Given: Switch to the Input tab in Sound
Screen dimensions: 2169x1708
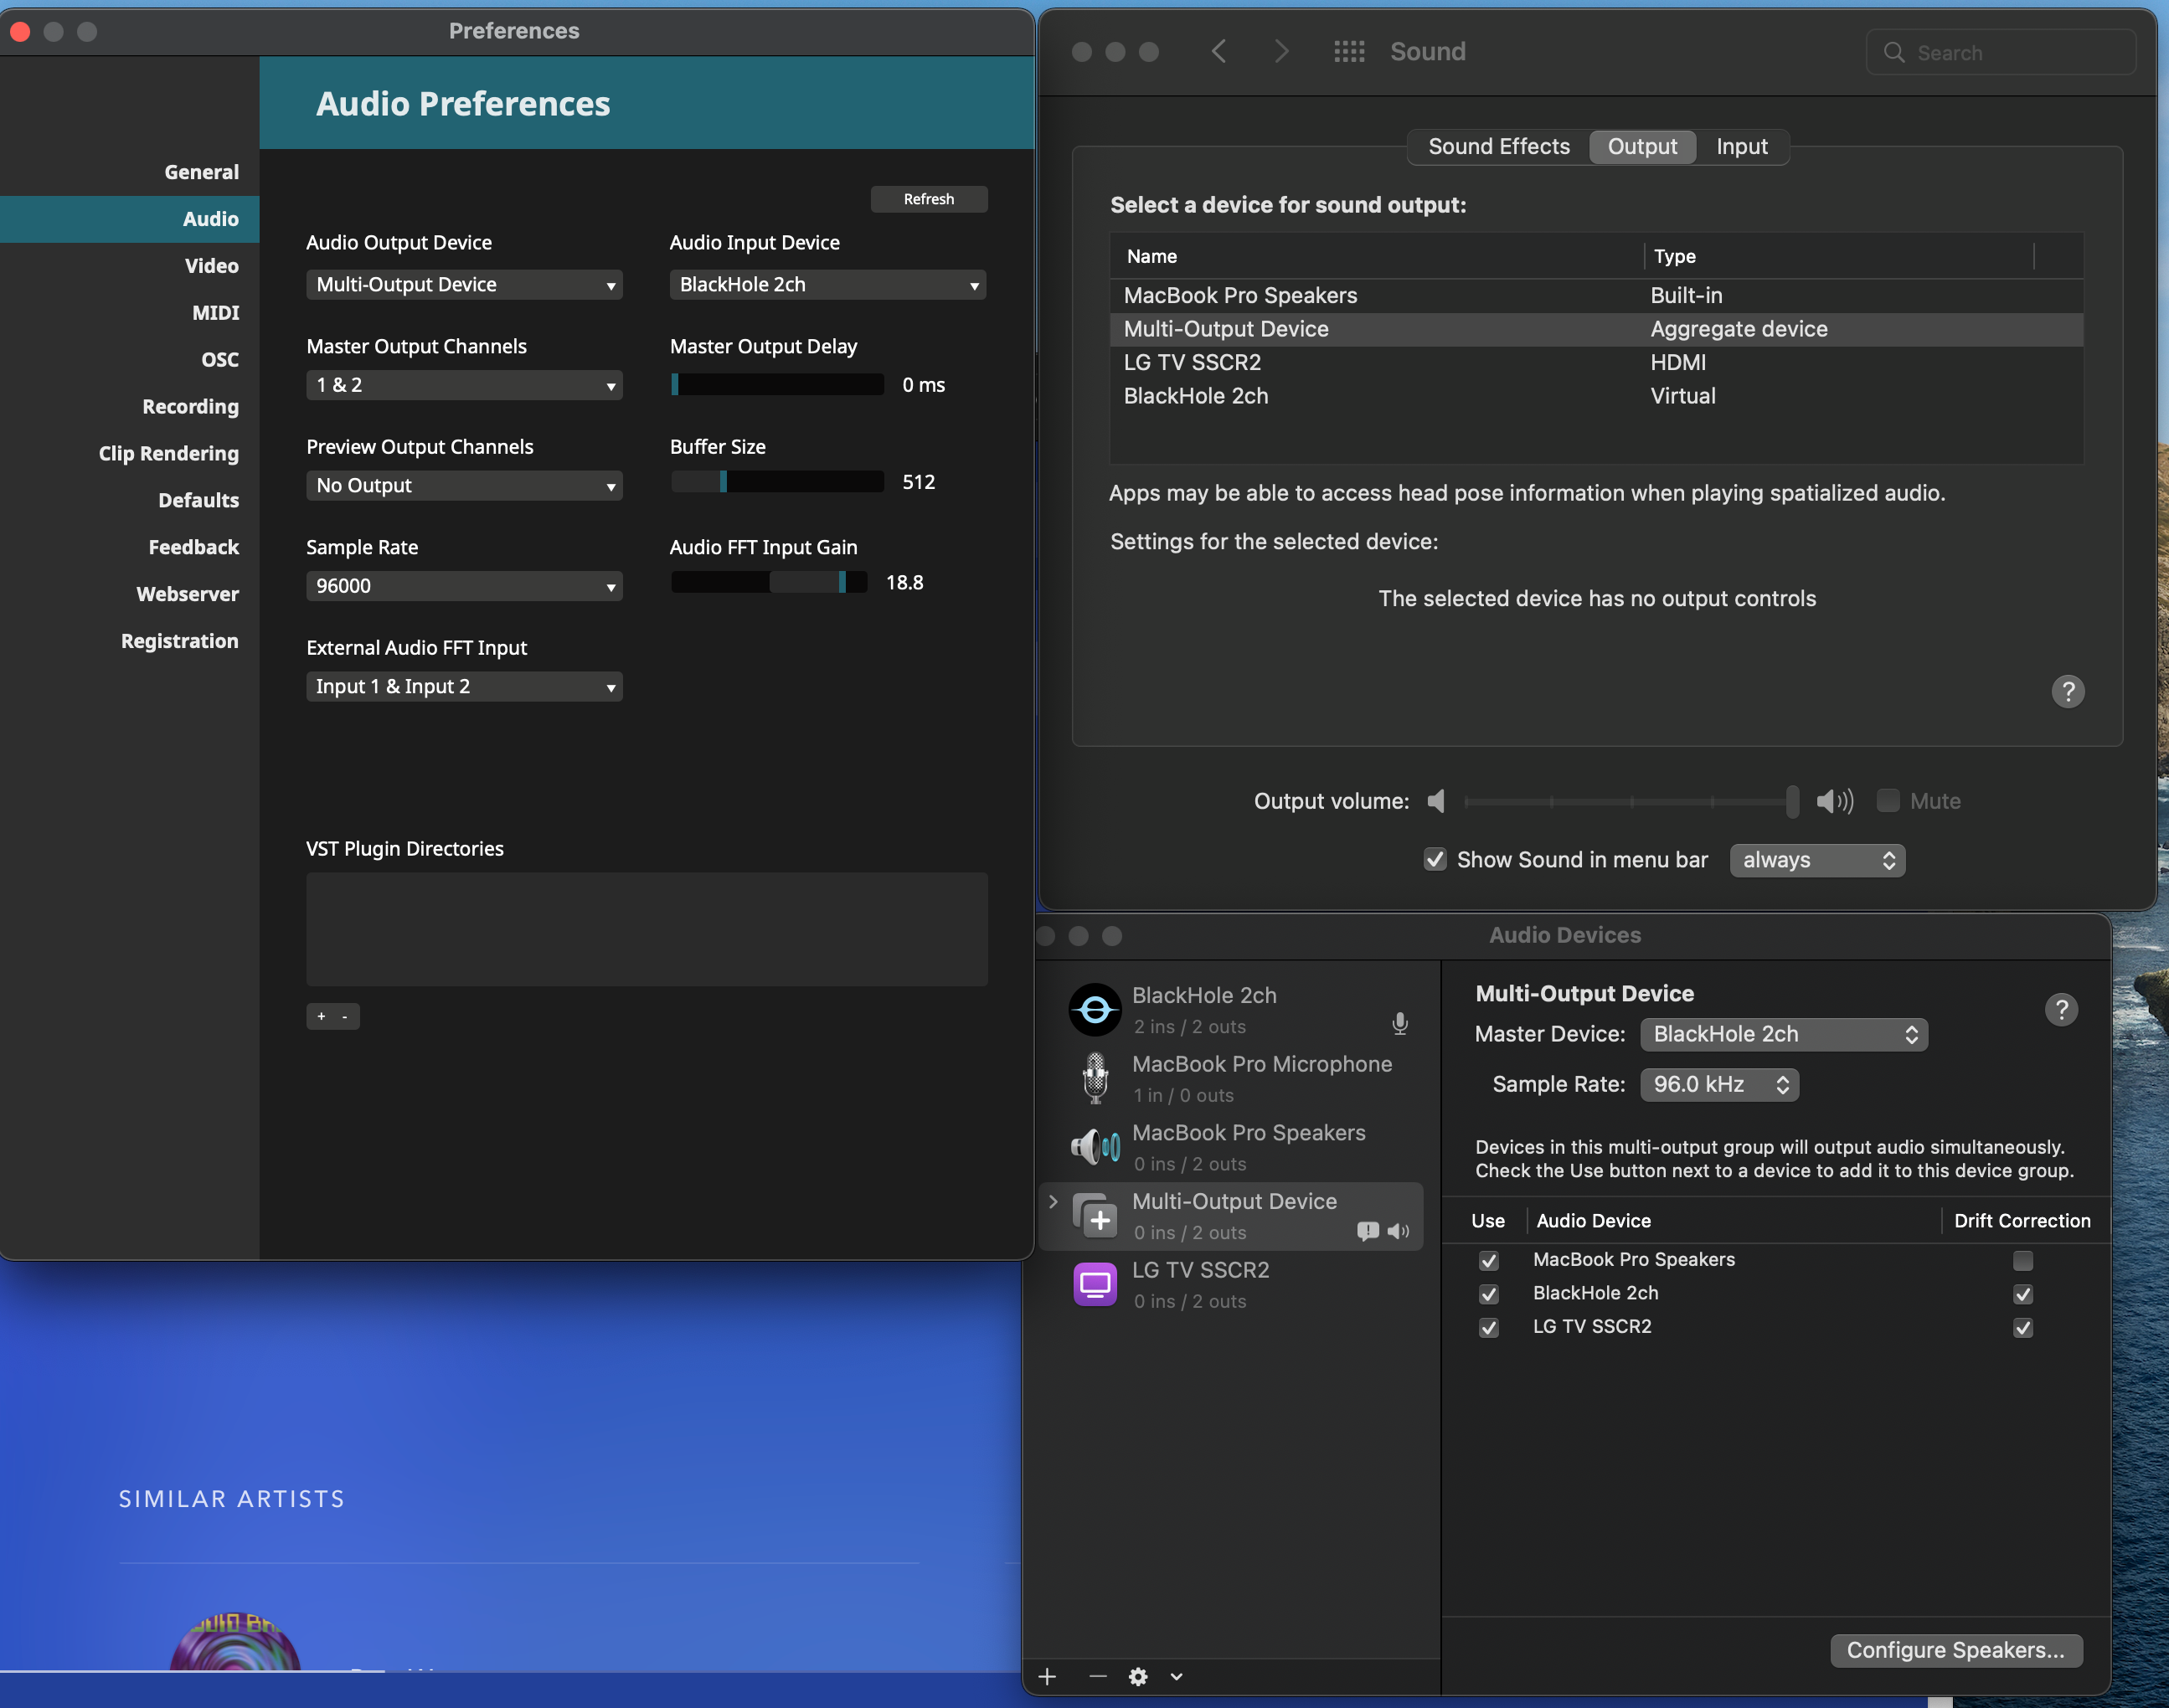Looking at the screenshot, I should point(1741,147).
